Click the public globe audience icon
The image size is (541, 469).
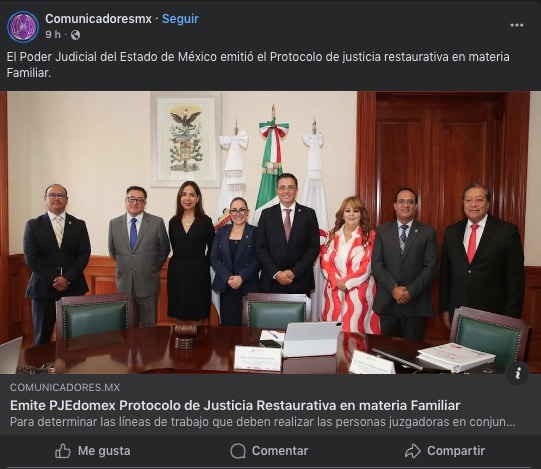75,35
